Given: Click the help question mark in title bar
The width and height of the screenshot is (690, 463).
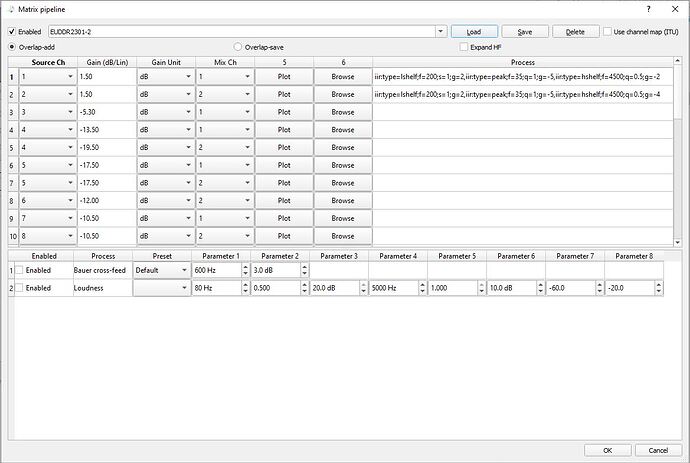Looking at the screenshot, I should (x=648, y=9).
